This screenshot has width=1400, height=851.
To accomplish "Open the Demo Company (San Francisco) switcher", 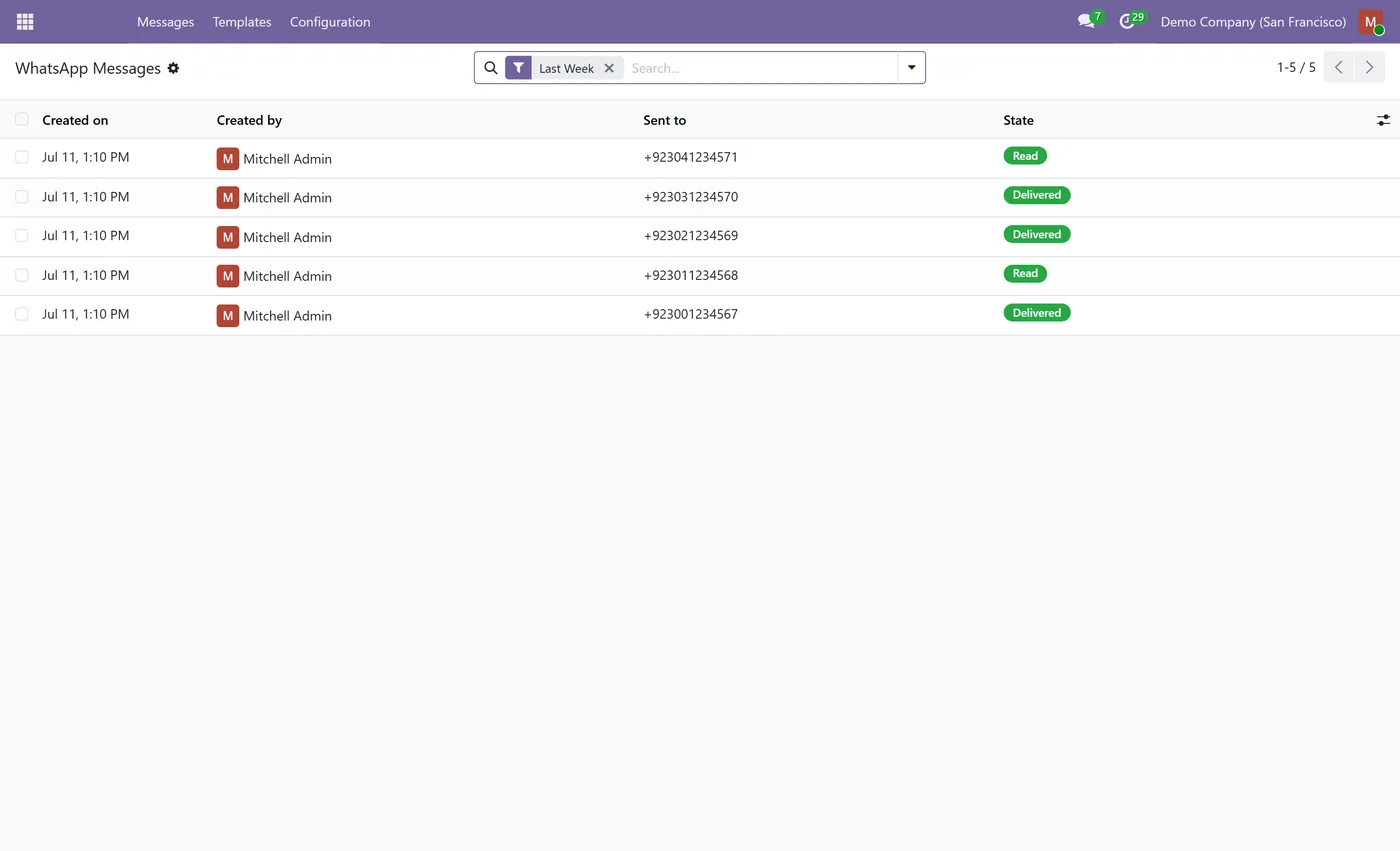I will pyautogui.click(x=1253, y=21).
